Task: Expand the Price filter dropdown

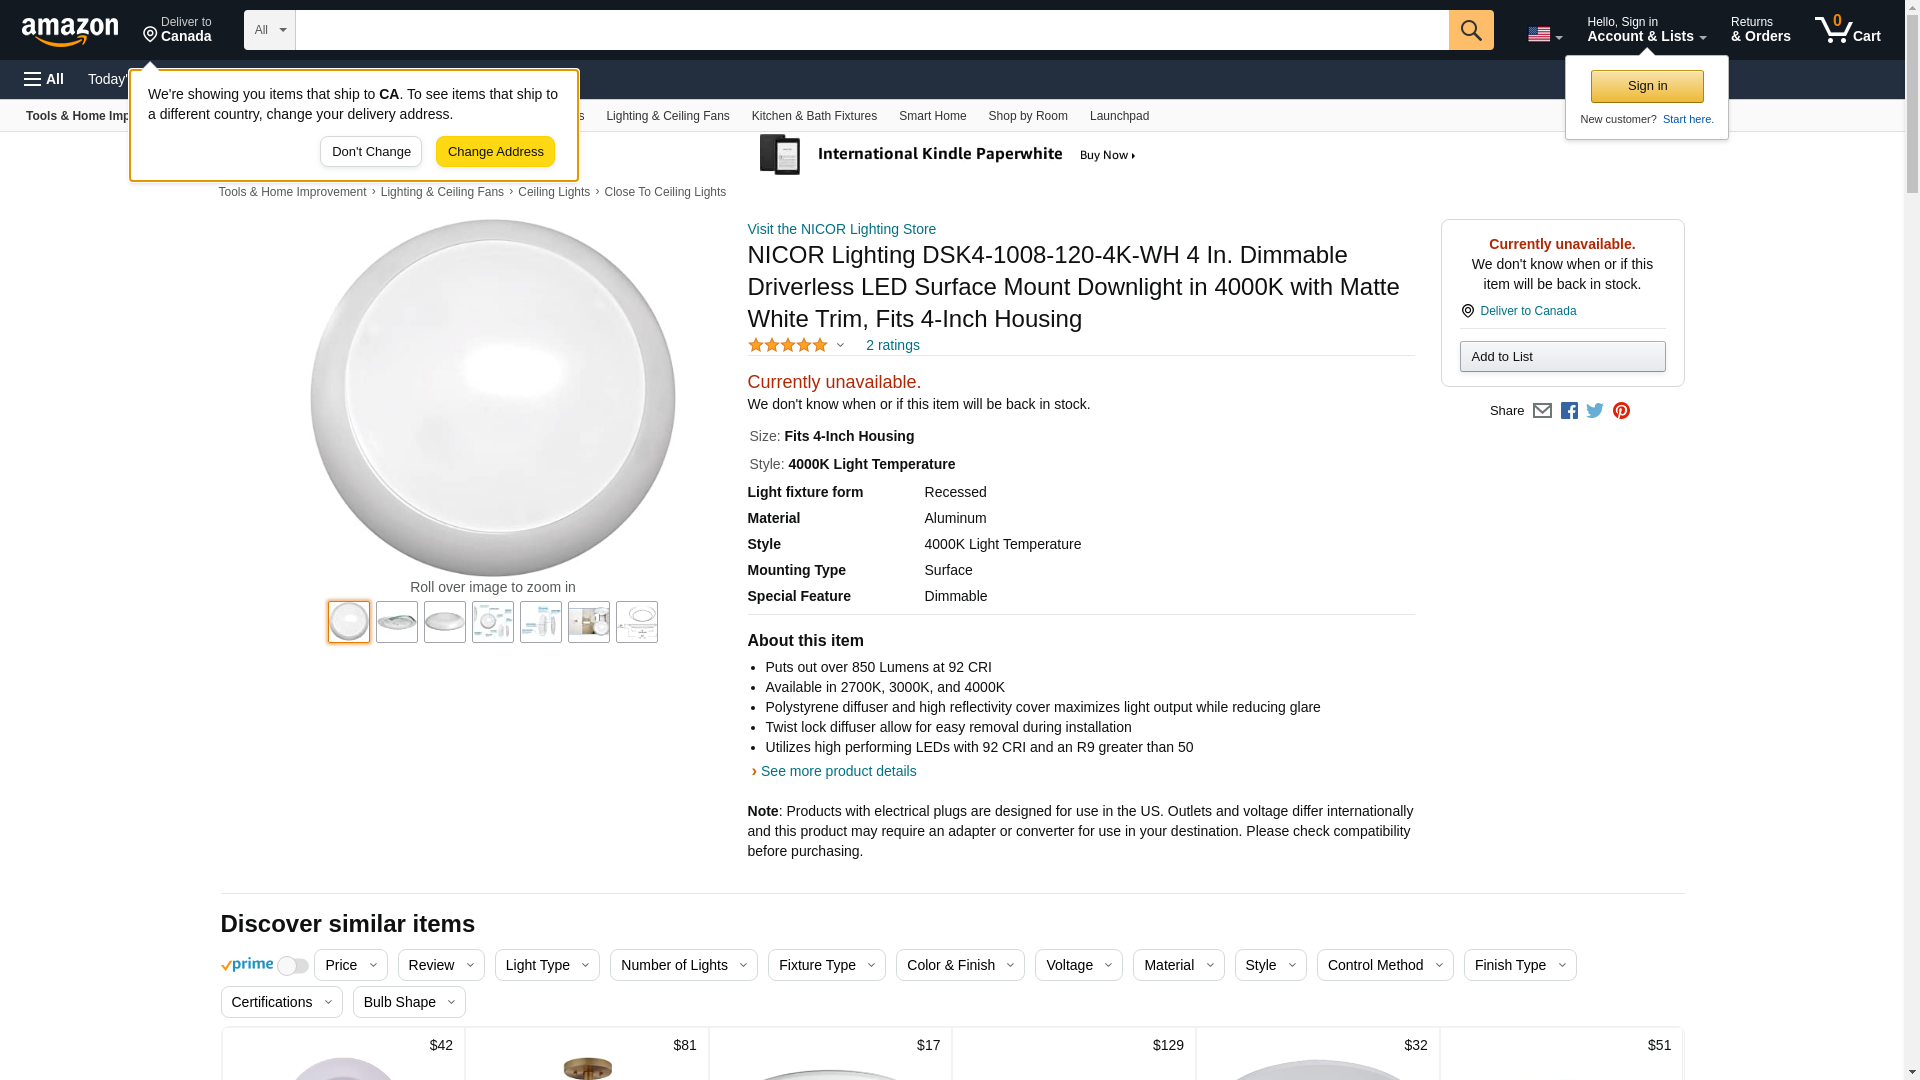Action: (350, 965)
